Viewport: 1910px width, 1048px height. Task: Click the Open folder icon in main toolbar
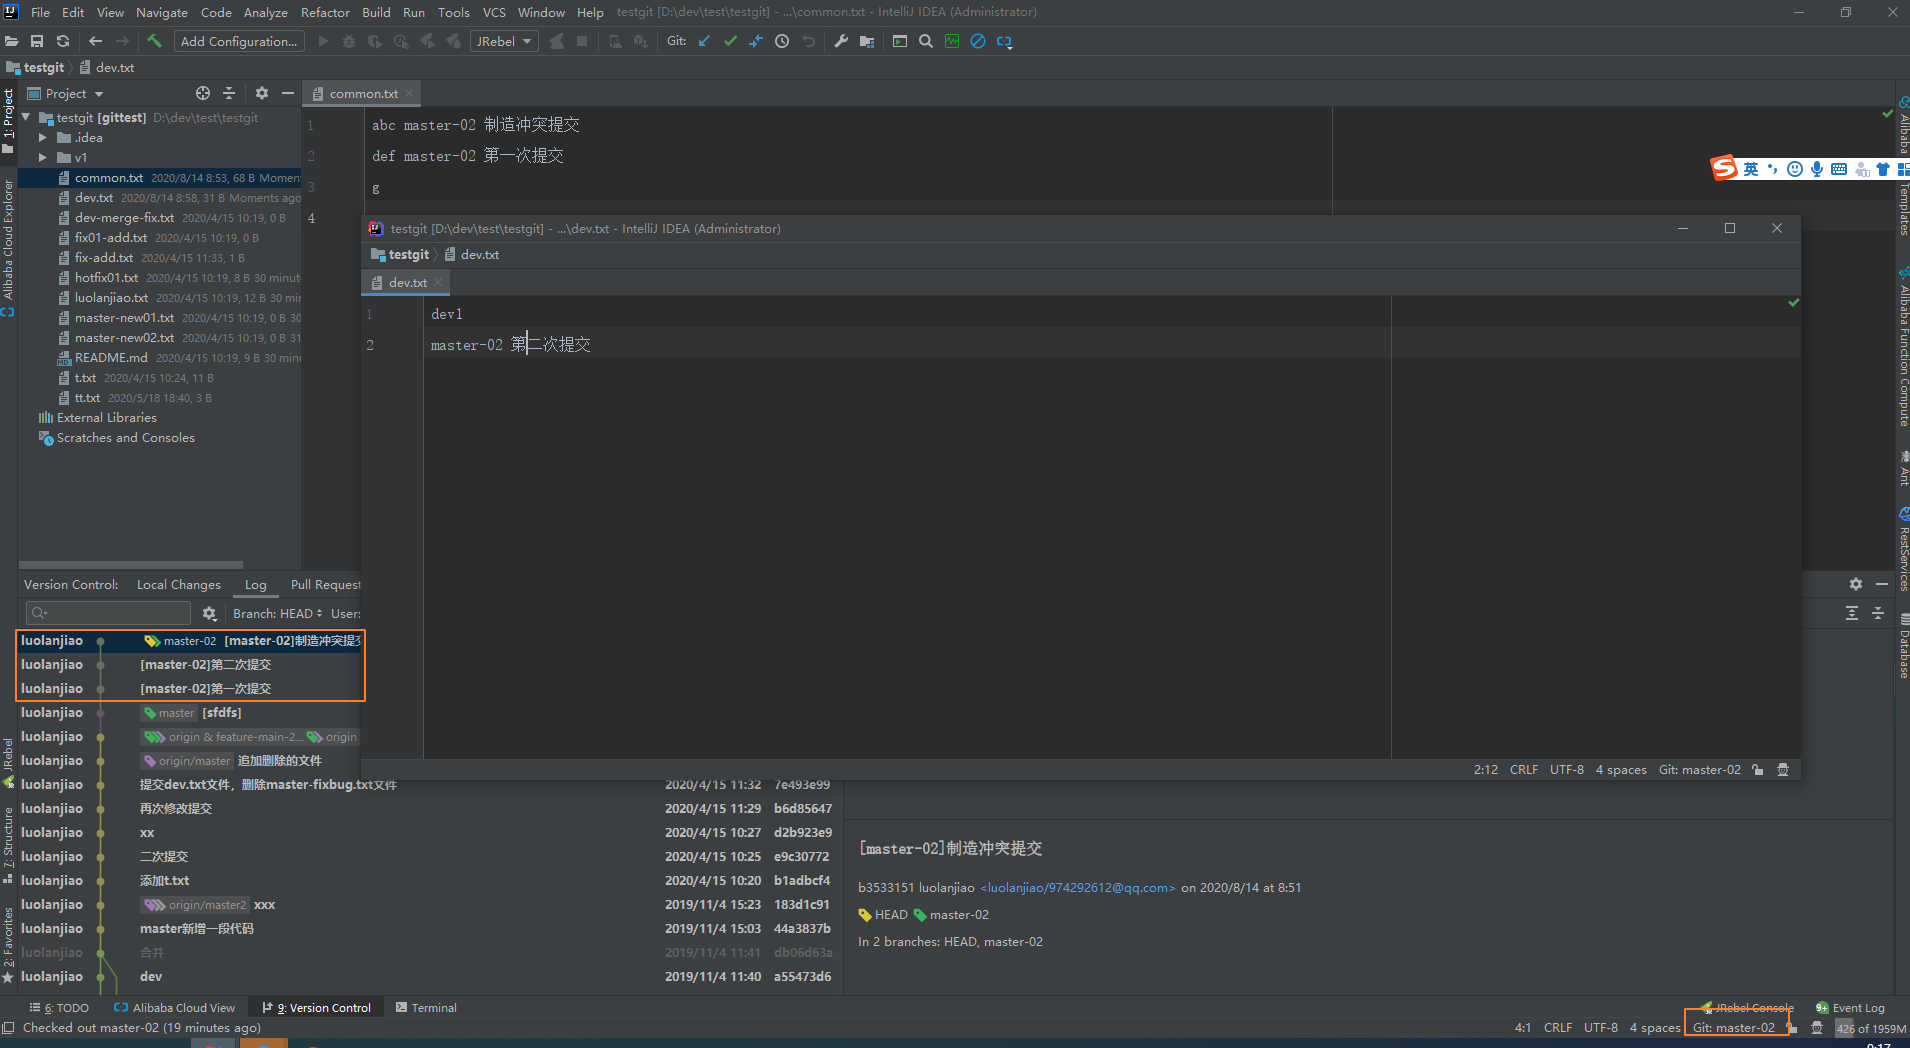point(12,41)
